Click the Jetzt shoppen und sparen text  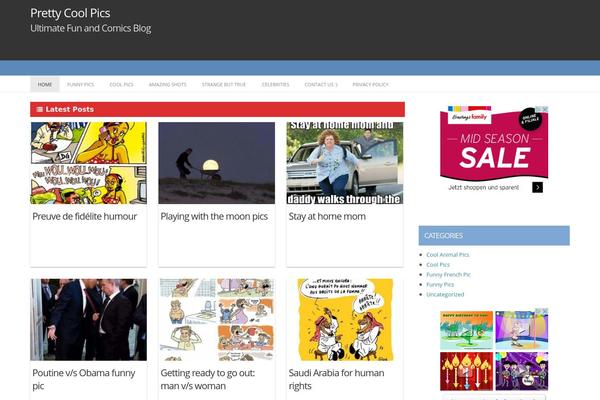pos(483,188)
